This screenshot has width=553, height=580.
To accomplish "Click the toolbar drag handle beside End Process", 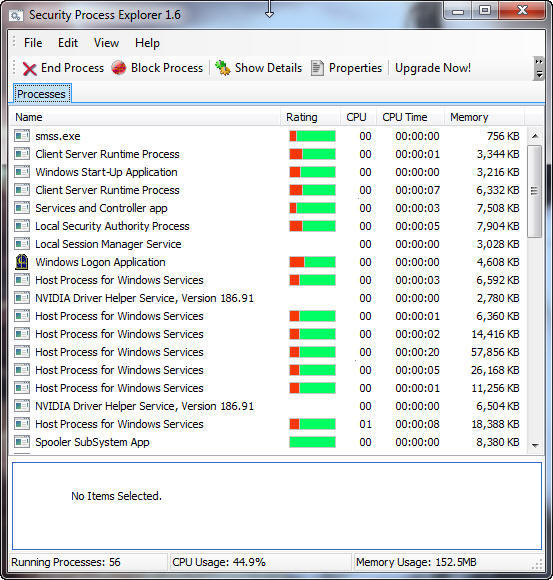I will click(14, 68).
